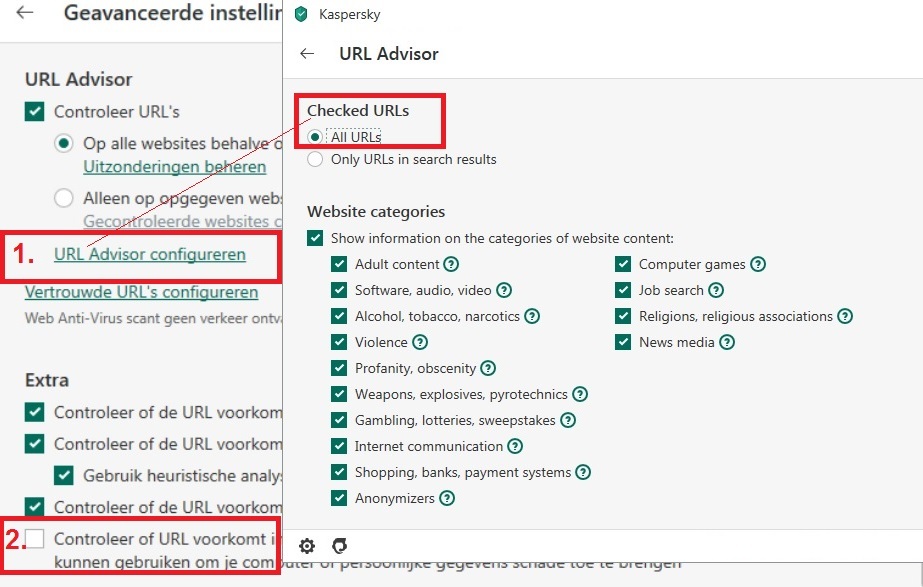The height and width of the screenshot is (587, 923).
Task: Enable the unchecked Controleer of URL voorkomt box
Action: click(x=35, y=538)
